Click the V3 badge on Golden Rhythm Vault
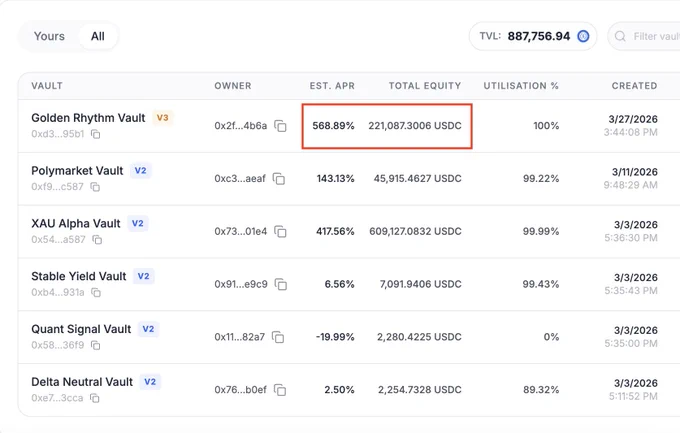680x433 pixels. click(162, 118)
